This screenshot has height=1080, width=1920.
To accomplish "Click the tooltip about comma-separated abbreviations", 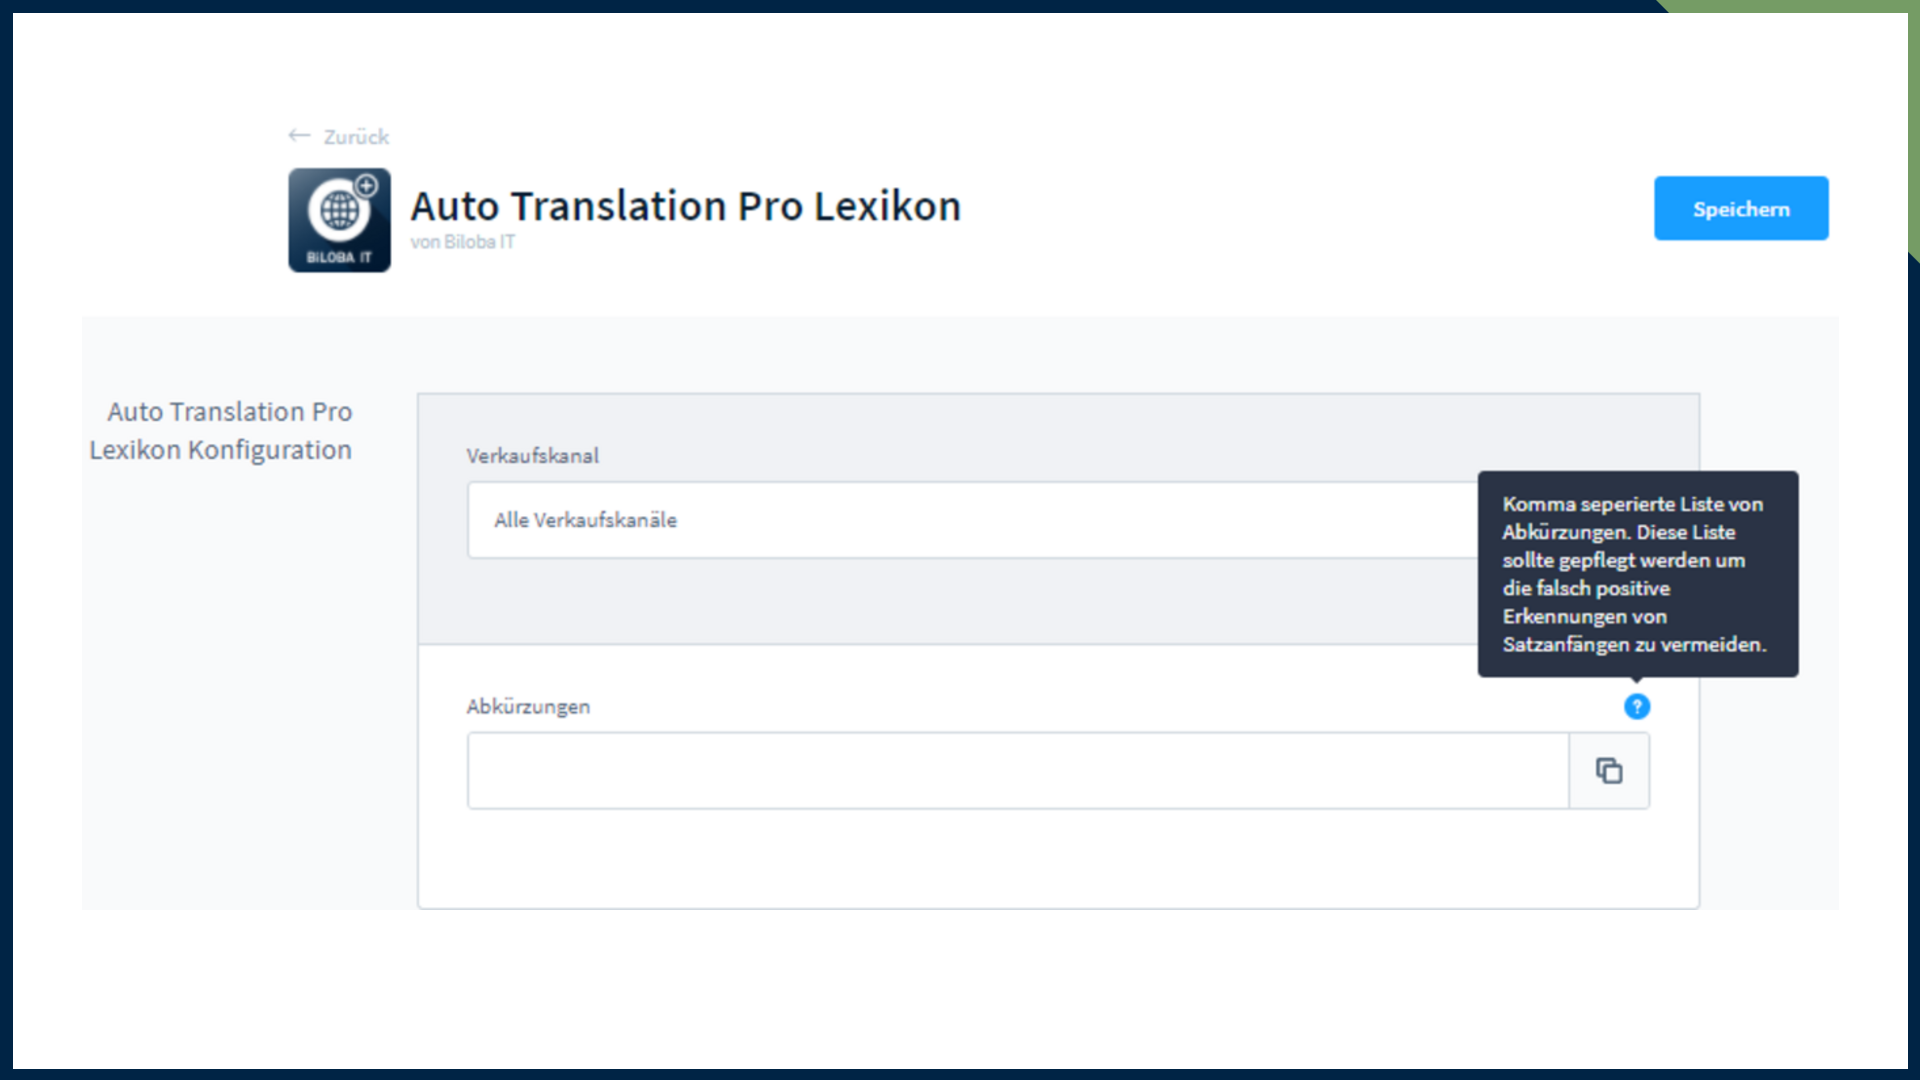I will point(1639,574).
